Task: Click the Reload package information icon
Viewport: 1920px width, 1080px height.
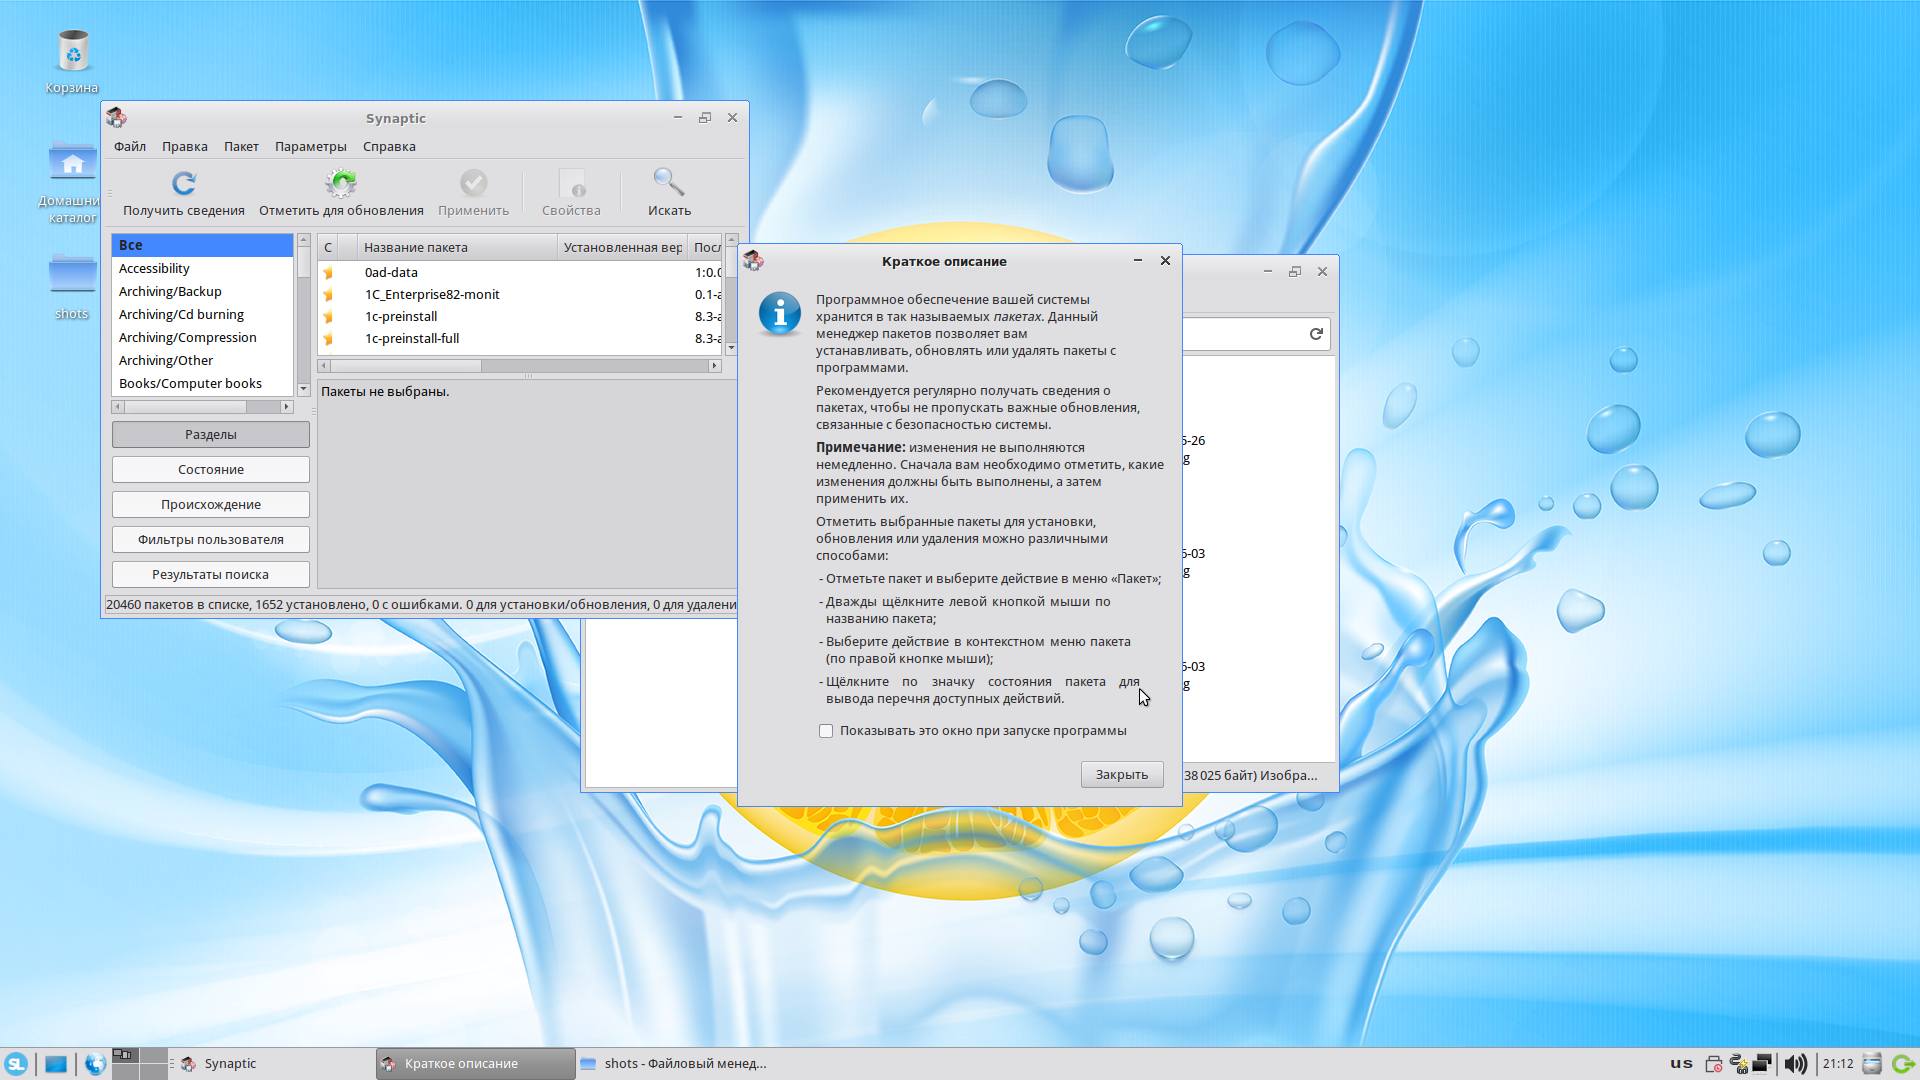Action: coord(184,183)
